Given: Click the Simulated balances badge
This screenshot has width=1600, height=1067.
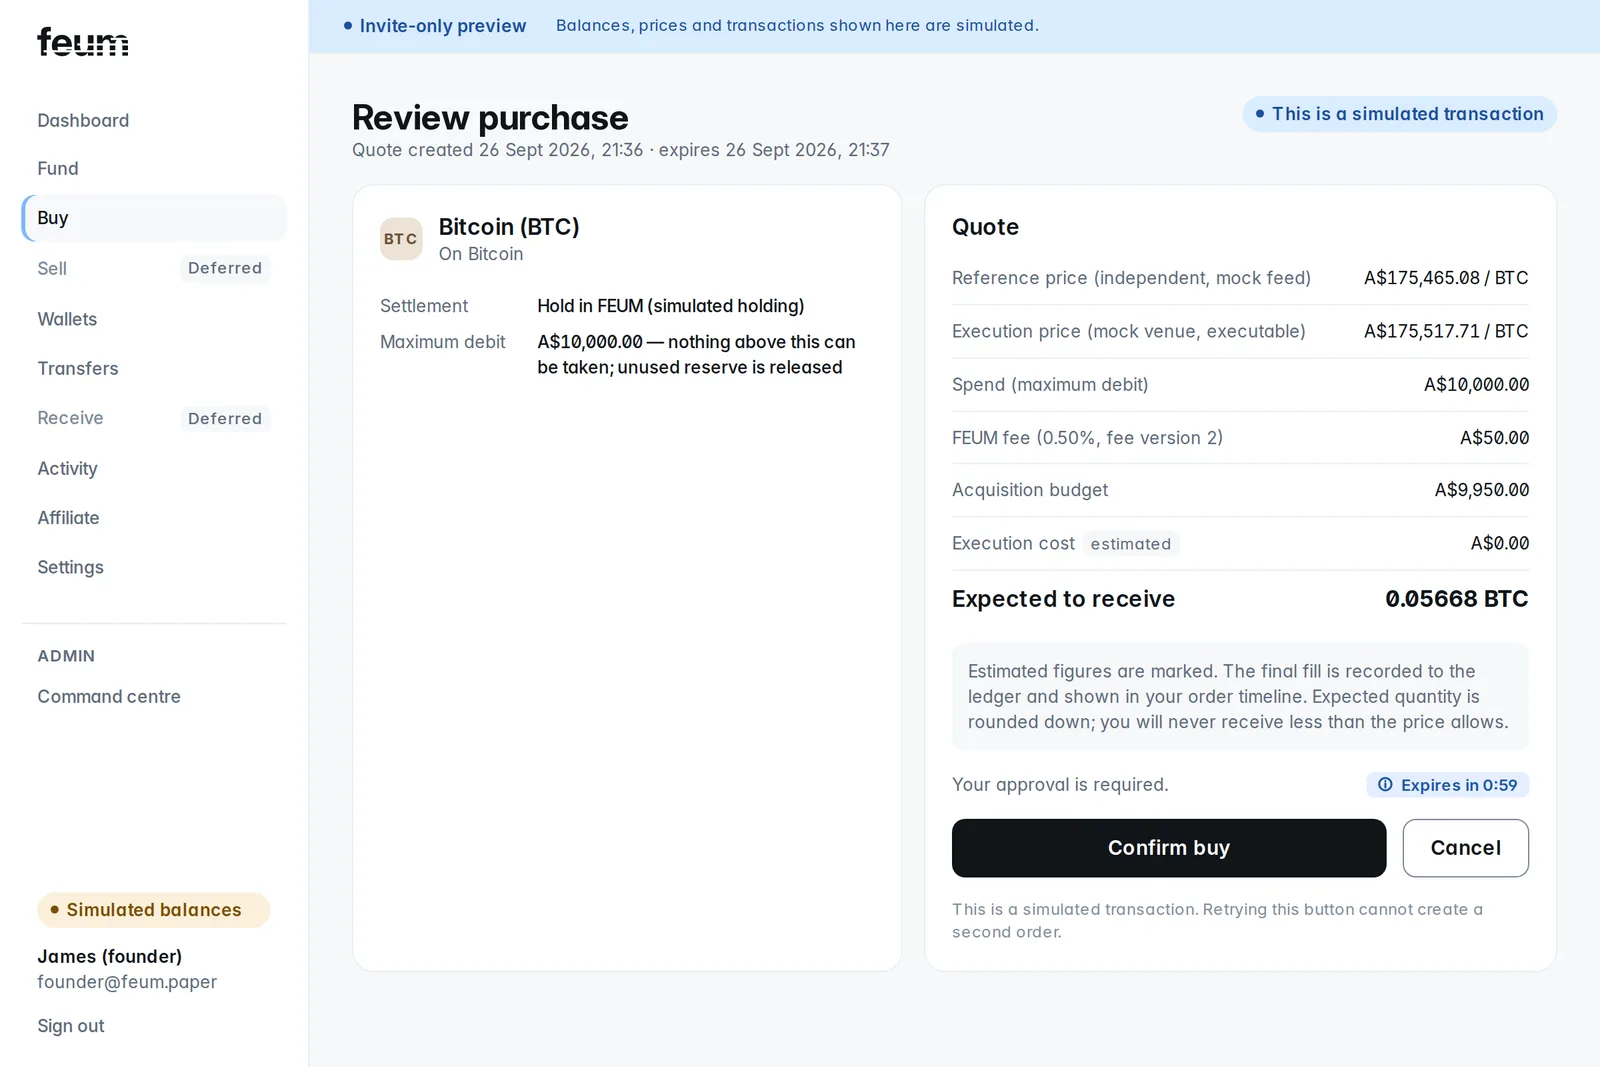Looking at the screenshot, I should pos(154,910).
